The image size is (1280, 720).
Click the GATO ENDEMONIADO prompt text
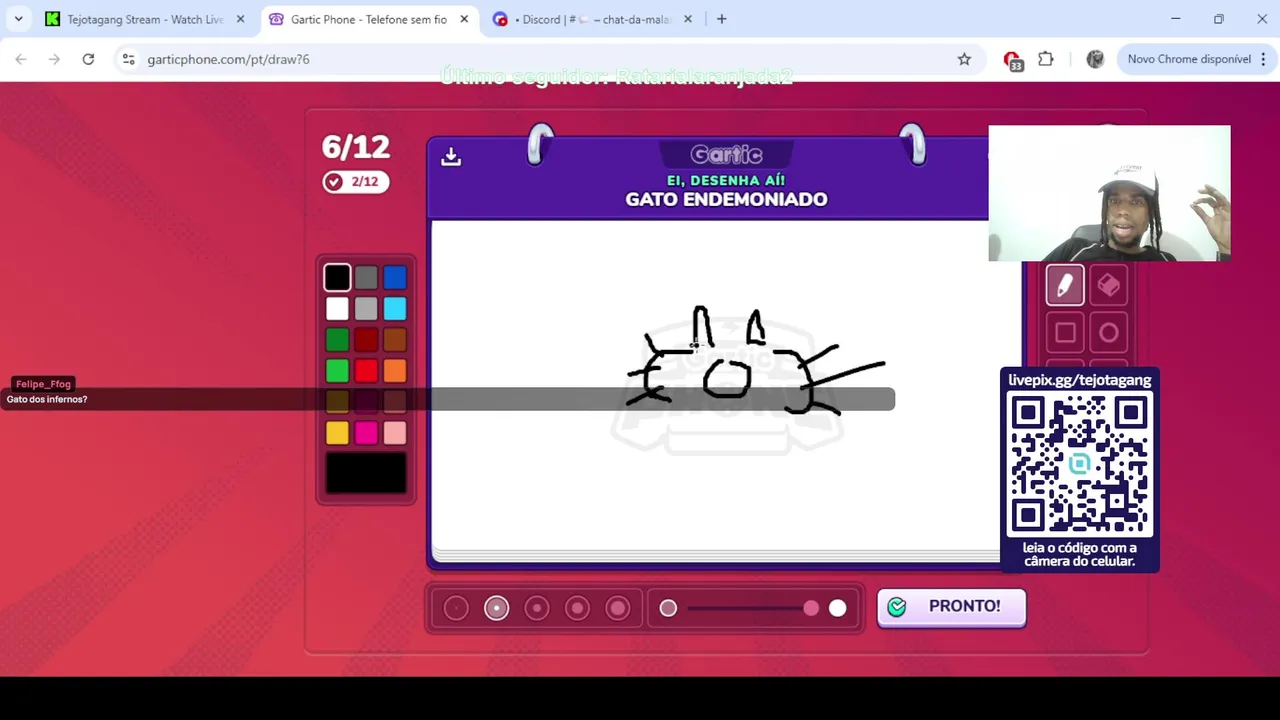coord(726,199)
